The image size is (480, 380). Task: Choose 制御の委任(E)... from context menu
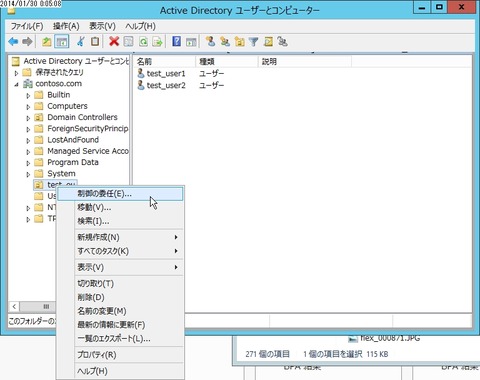pyautogui.click(x=120, y=194)
